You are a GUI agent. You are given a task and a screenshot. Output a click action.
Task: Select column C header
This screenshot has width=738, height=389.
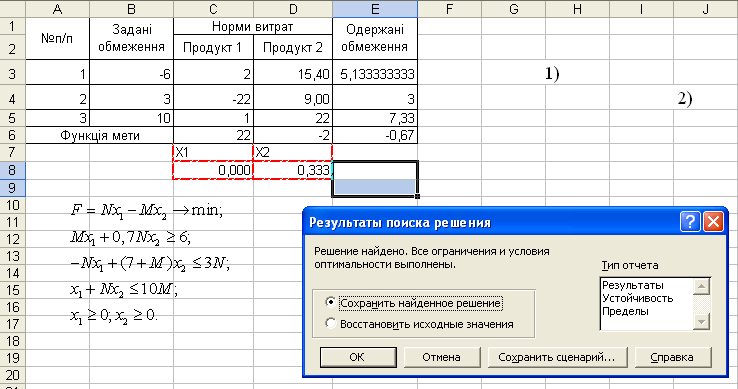[x=213, y=9]
